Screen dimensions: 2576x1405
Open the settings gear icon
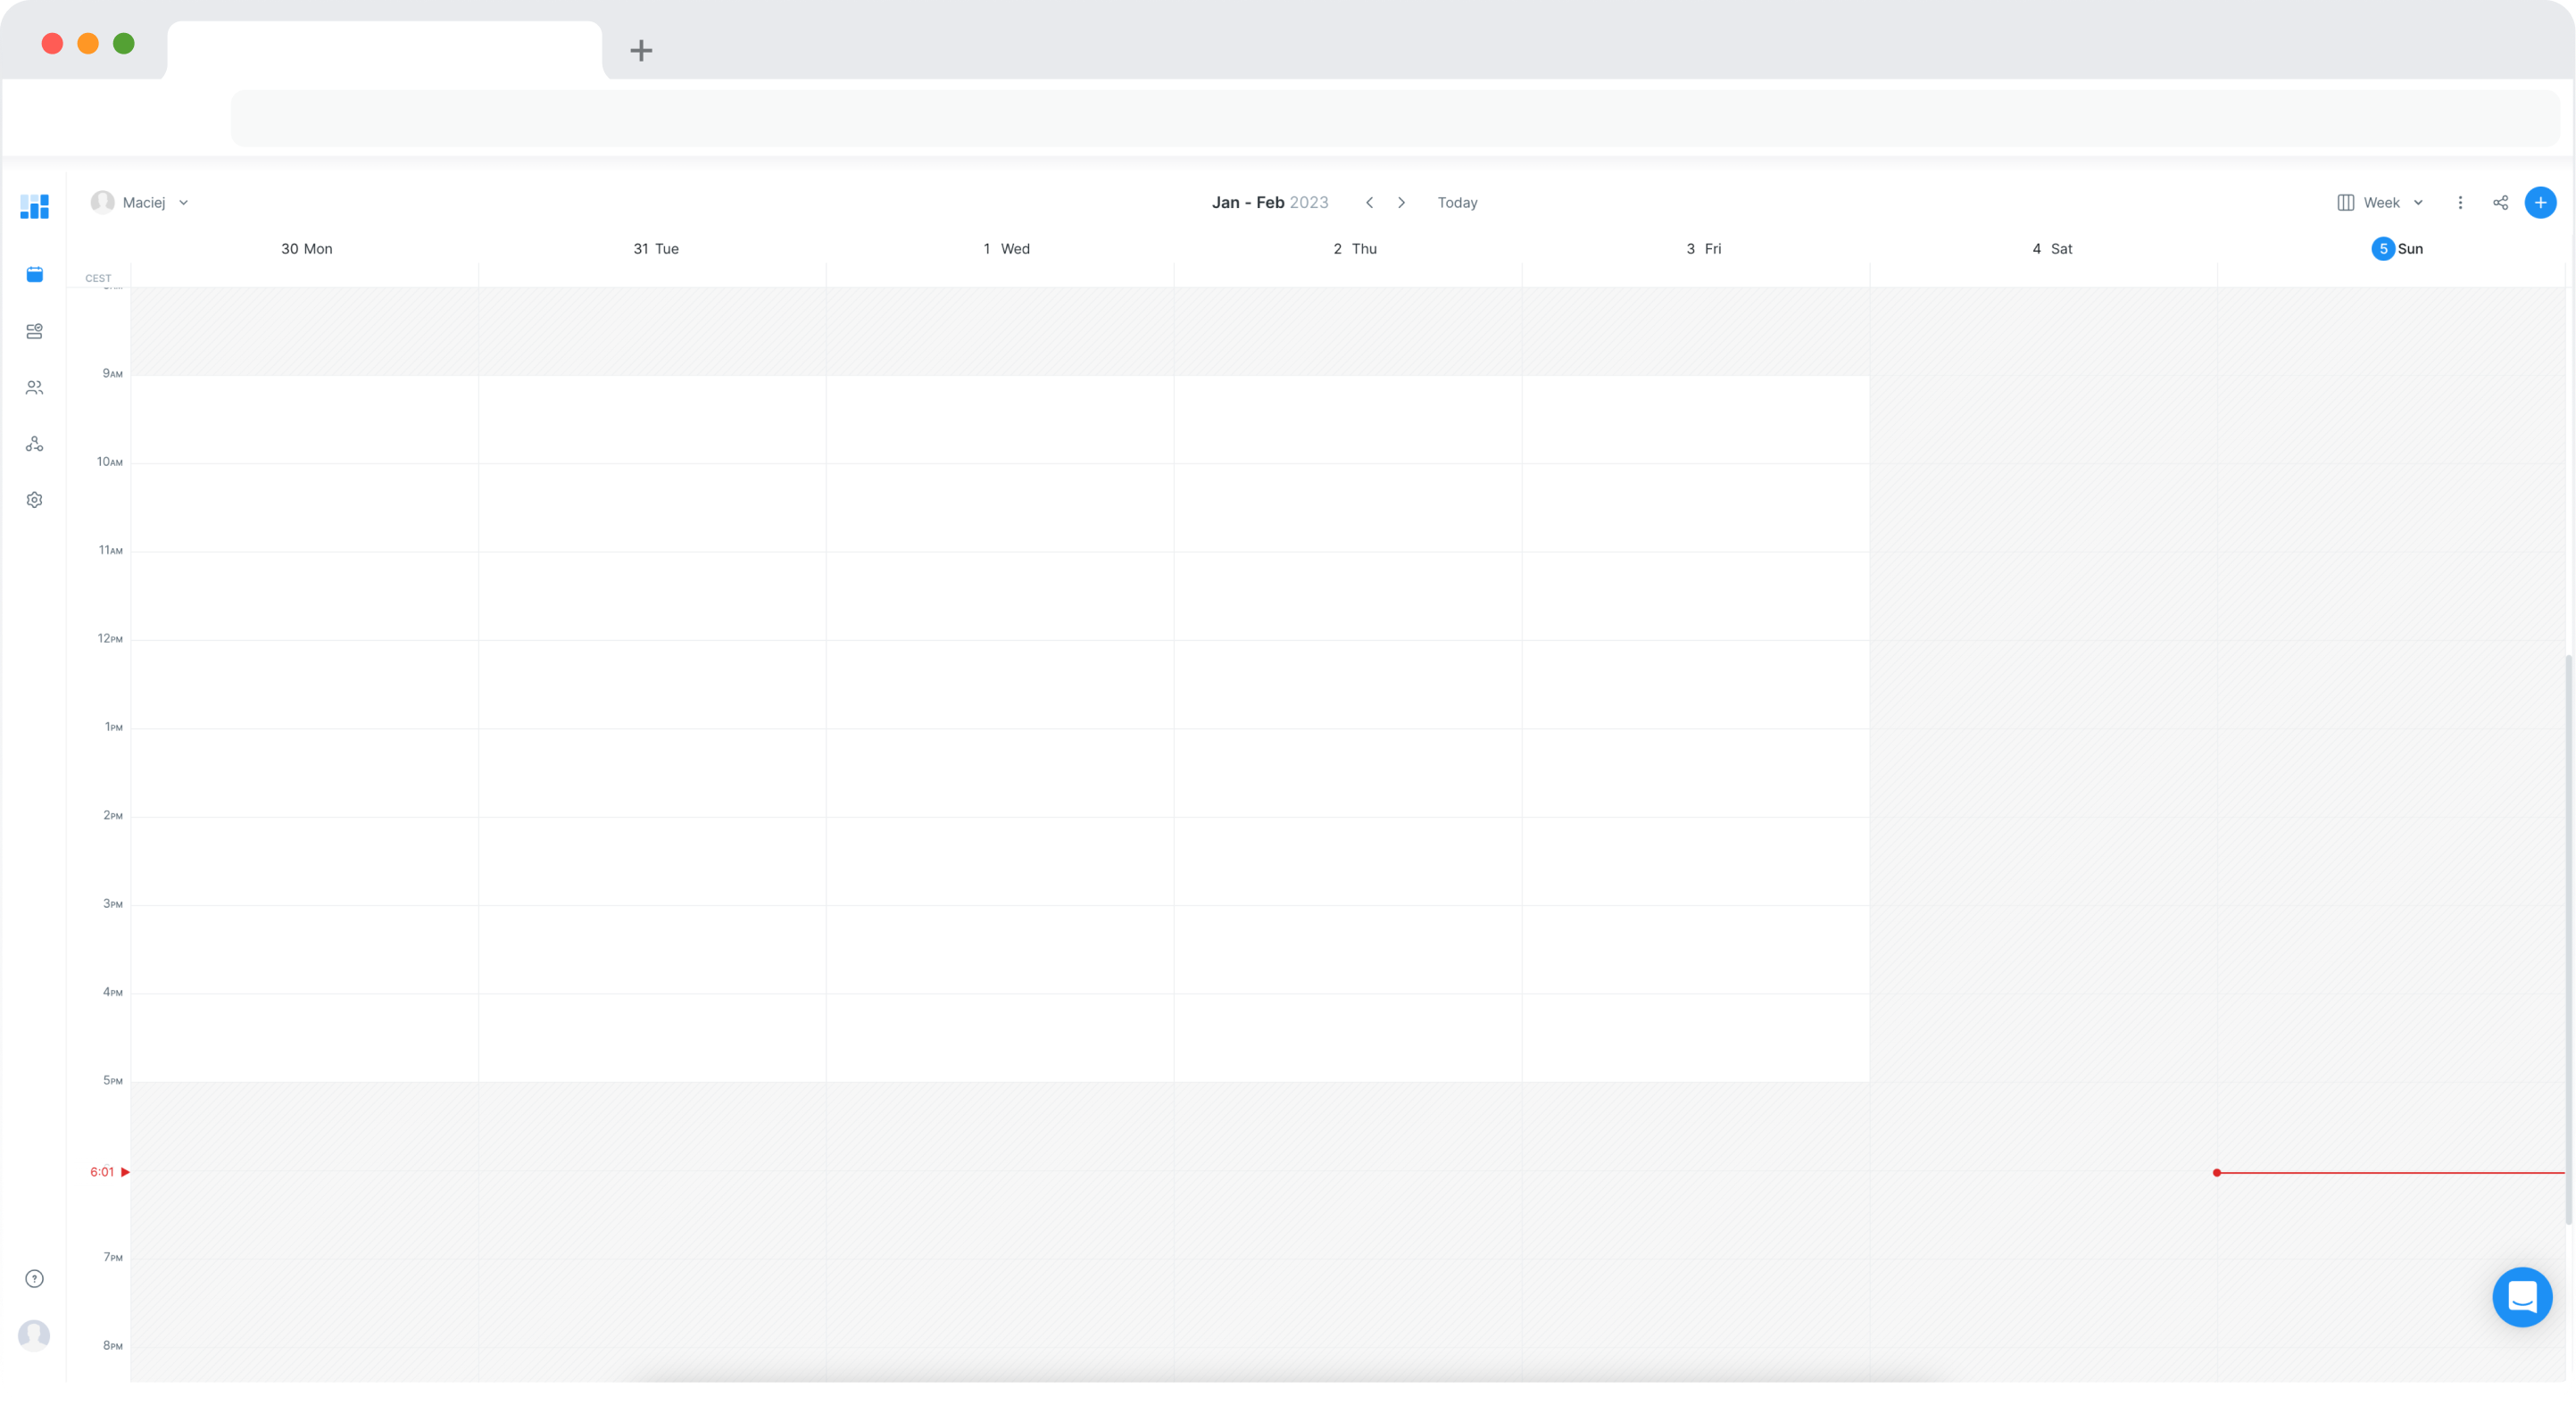pyautogui.click(x=34, y=500)
